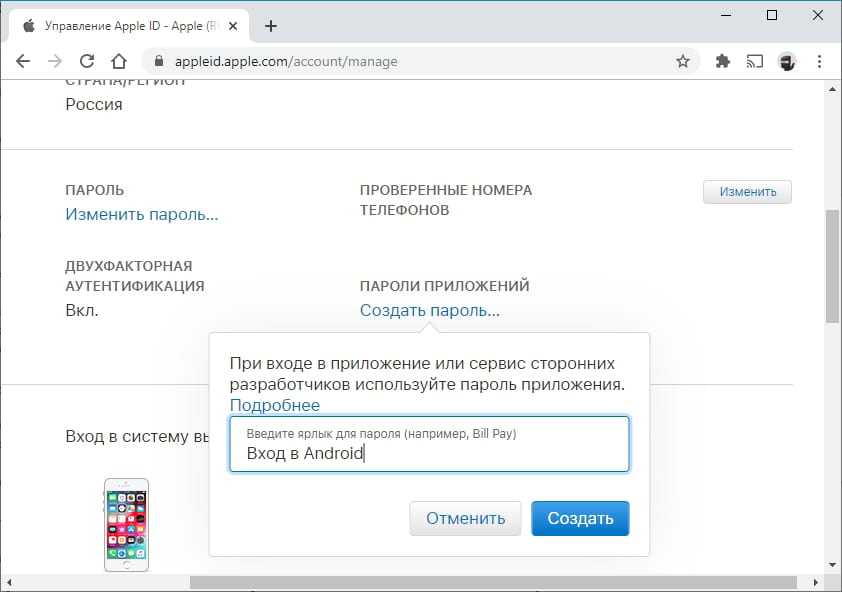The height and width of the screenshot is (592, 842).
Task: Open the Изменить пароль... link
Action: pos(142,214)
